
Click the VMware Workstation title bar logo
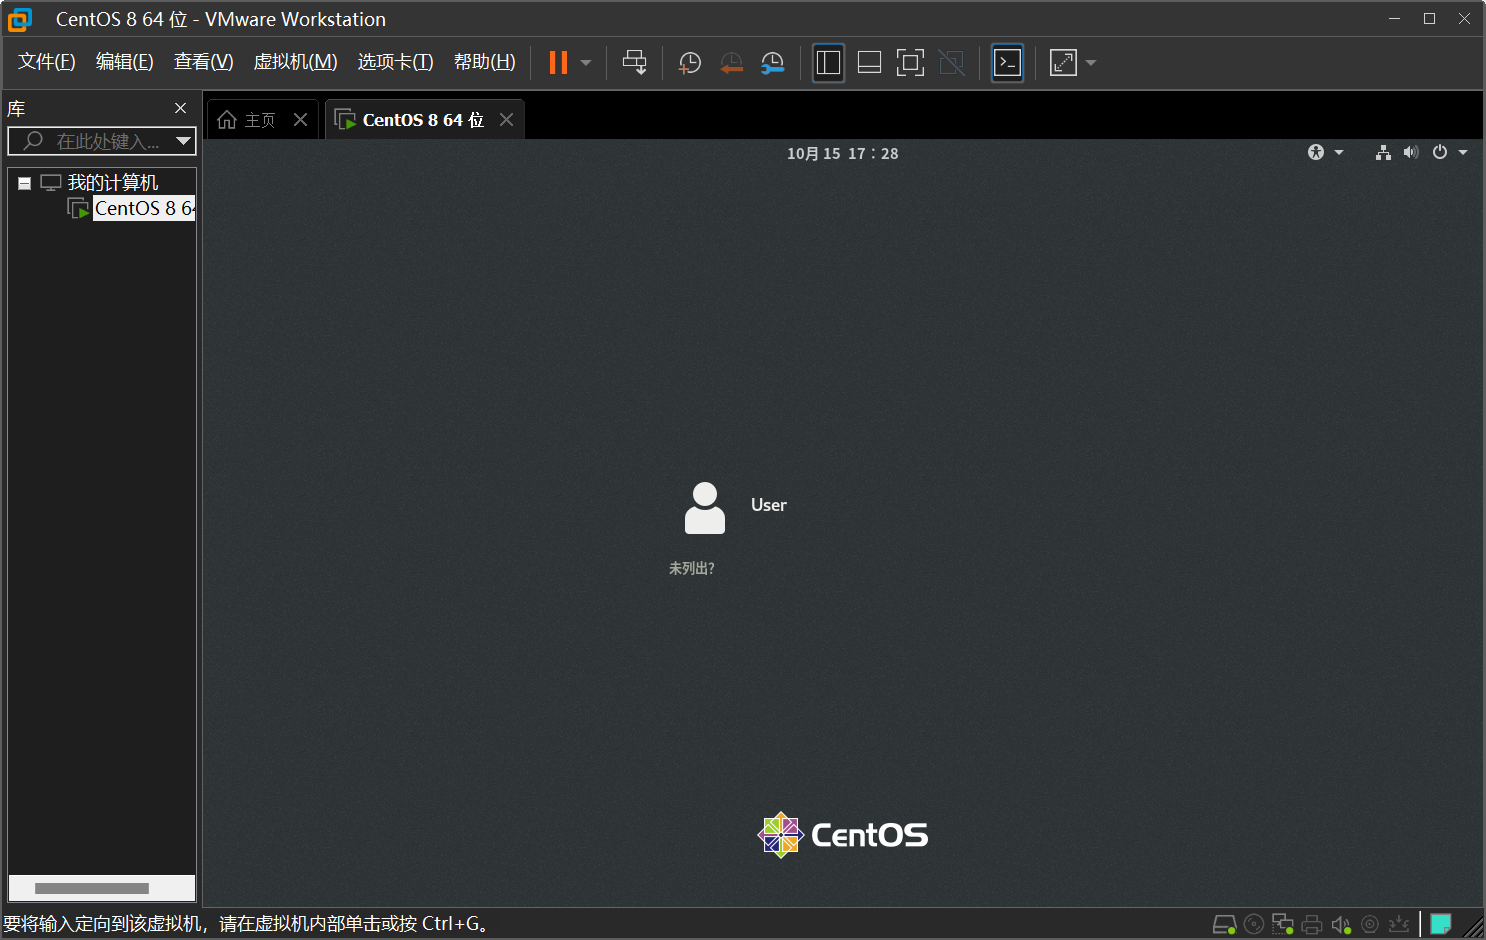[19, 19]
